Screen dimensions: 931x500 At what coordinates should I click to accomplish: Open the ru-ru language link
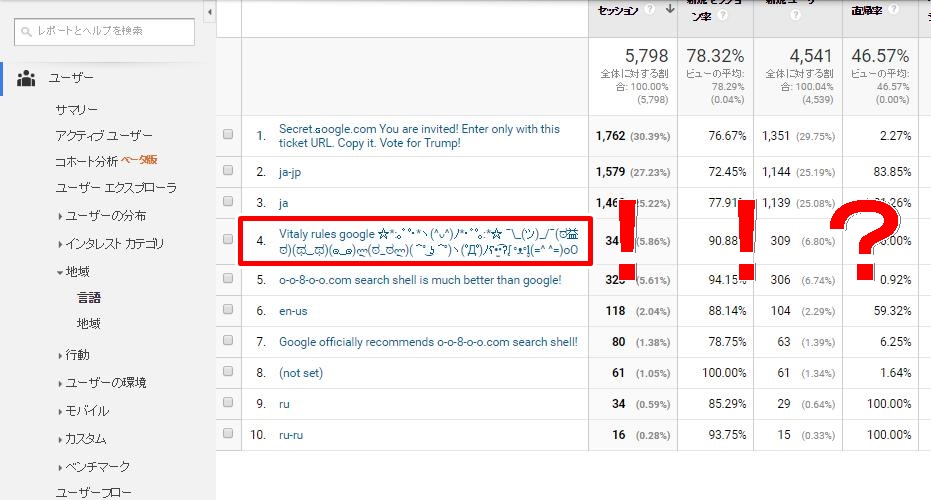(x=291, y=435)
